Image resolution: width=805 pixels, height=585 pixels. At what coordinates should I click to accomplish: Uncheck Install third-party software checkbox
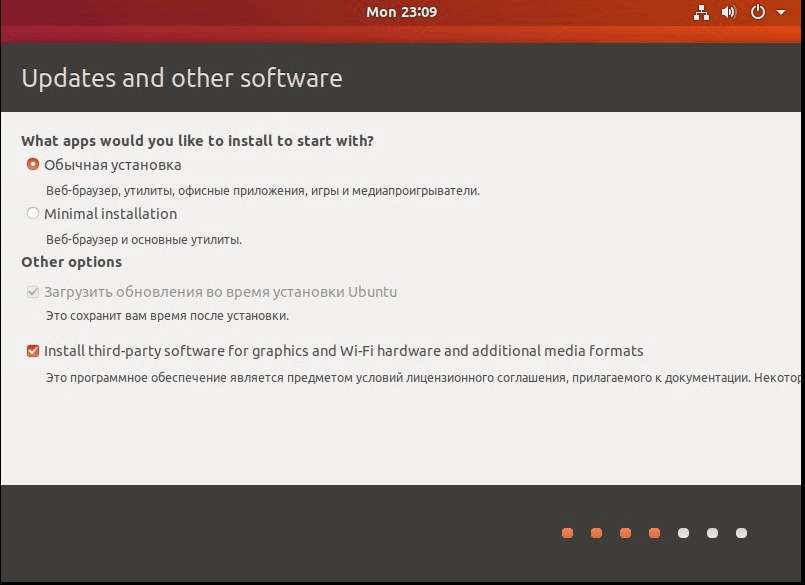click(x=33, y=351)
